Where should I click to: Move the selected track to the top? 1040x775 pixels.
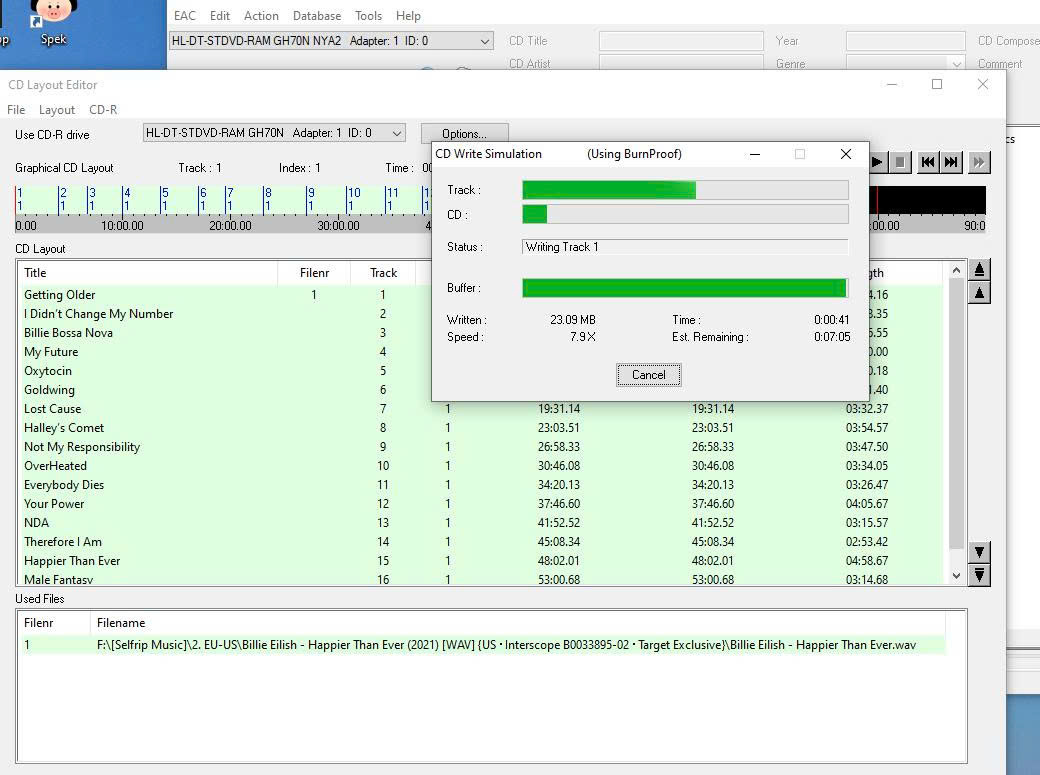(x=979, y=269)
